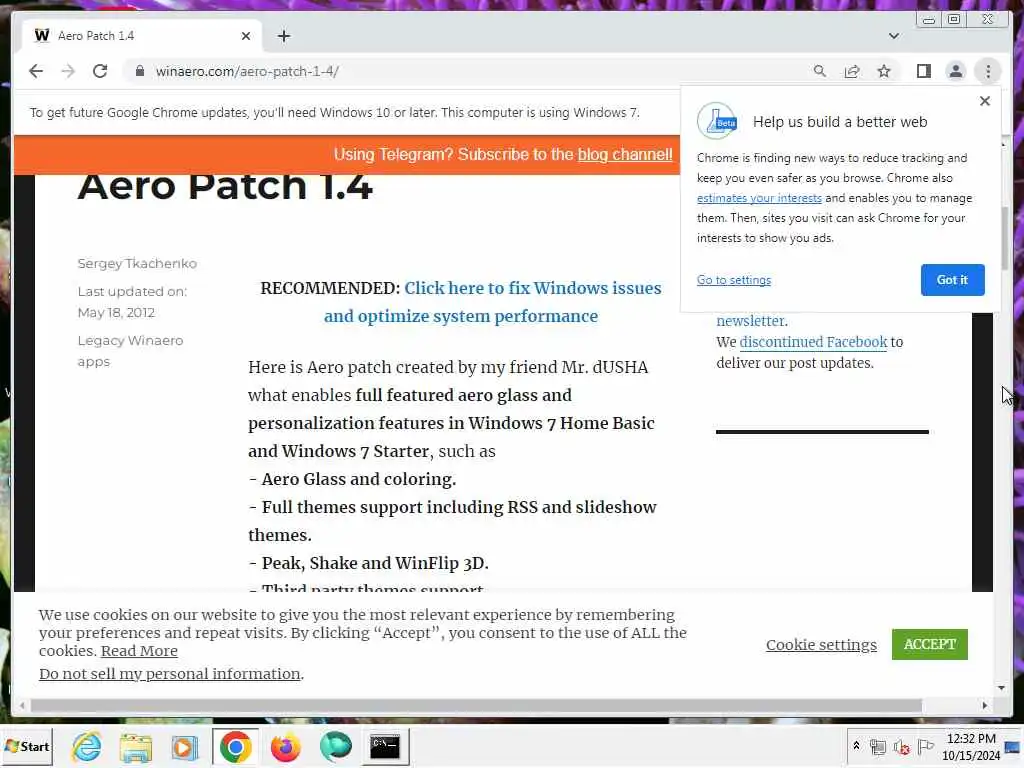Click the vertical scrollbar down arrow

click(x=1001, y=688)
